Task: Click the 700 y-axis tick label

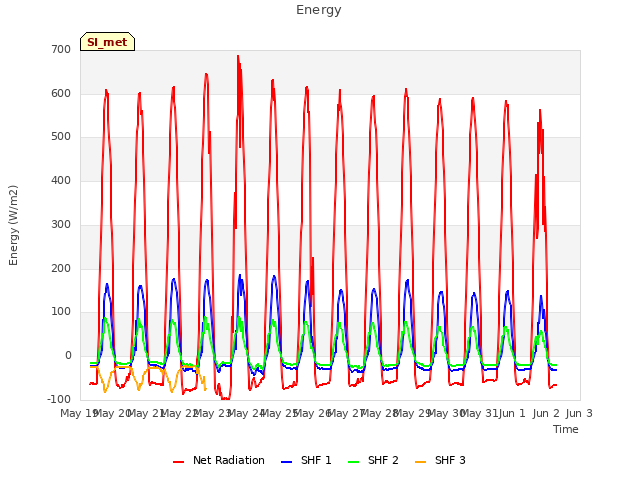Action: [61, 50]
